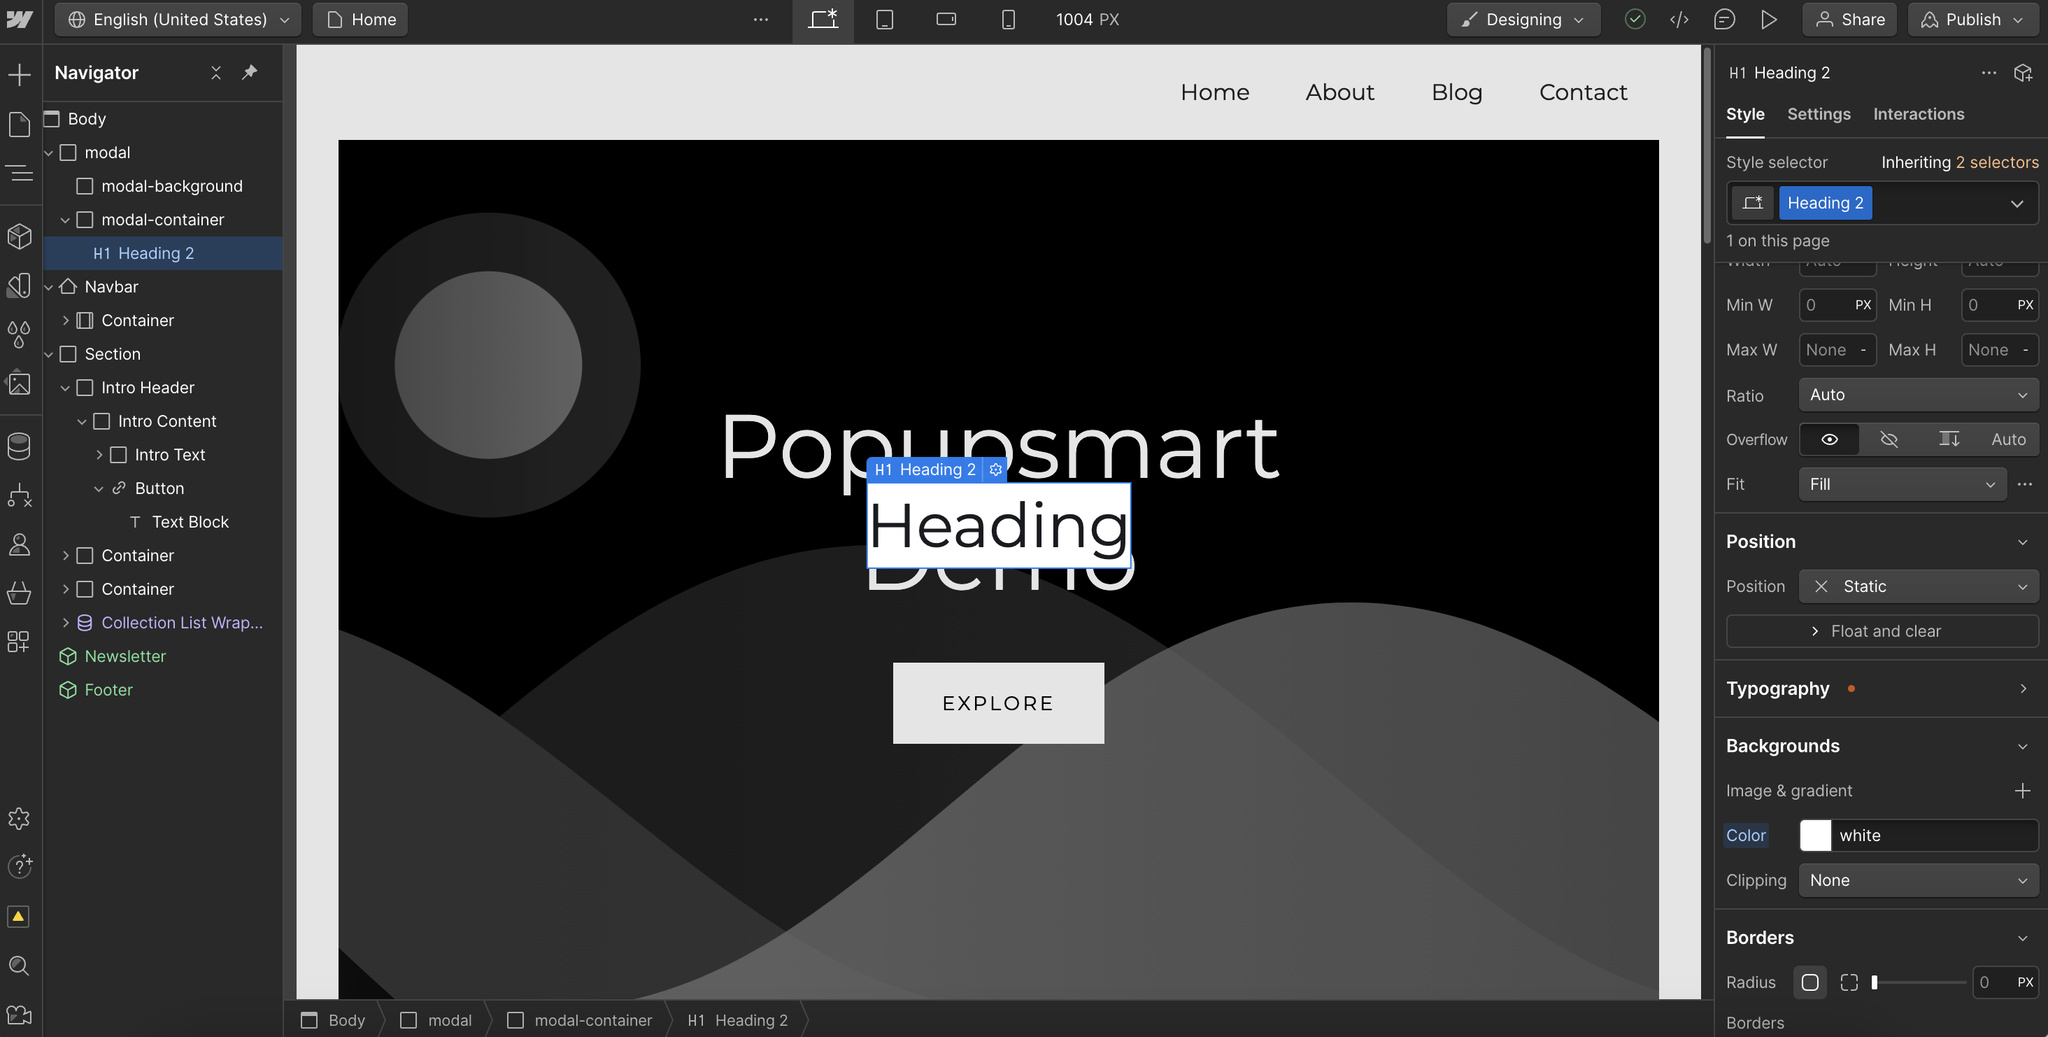Screen dimensions: 2048x1037
Task: Select uniform corner radius mode
Action: (x=1810, y=983)
